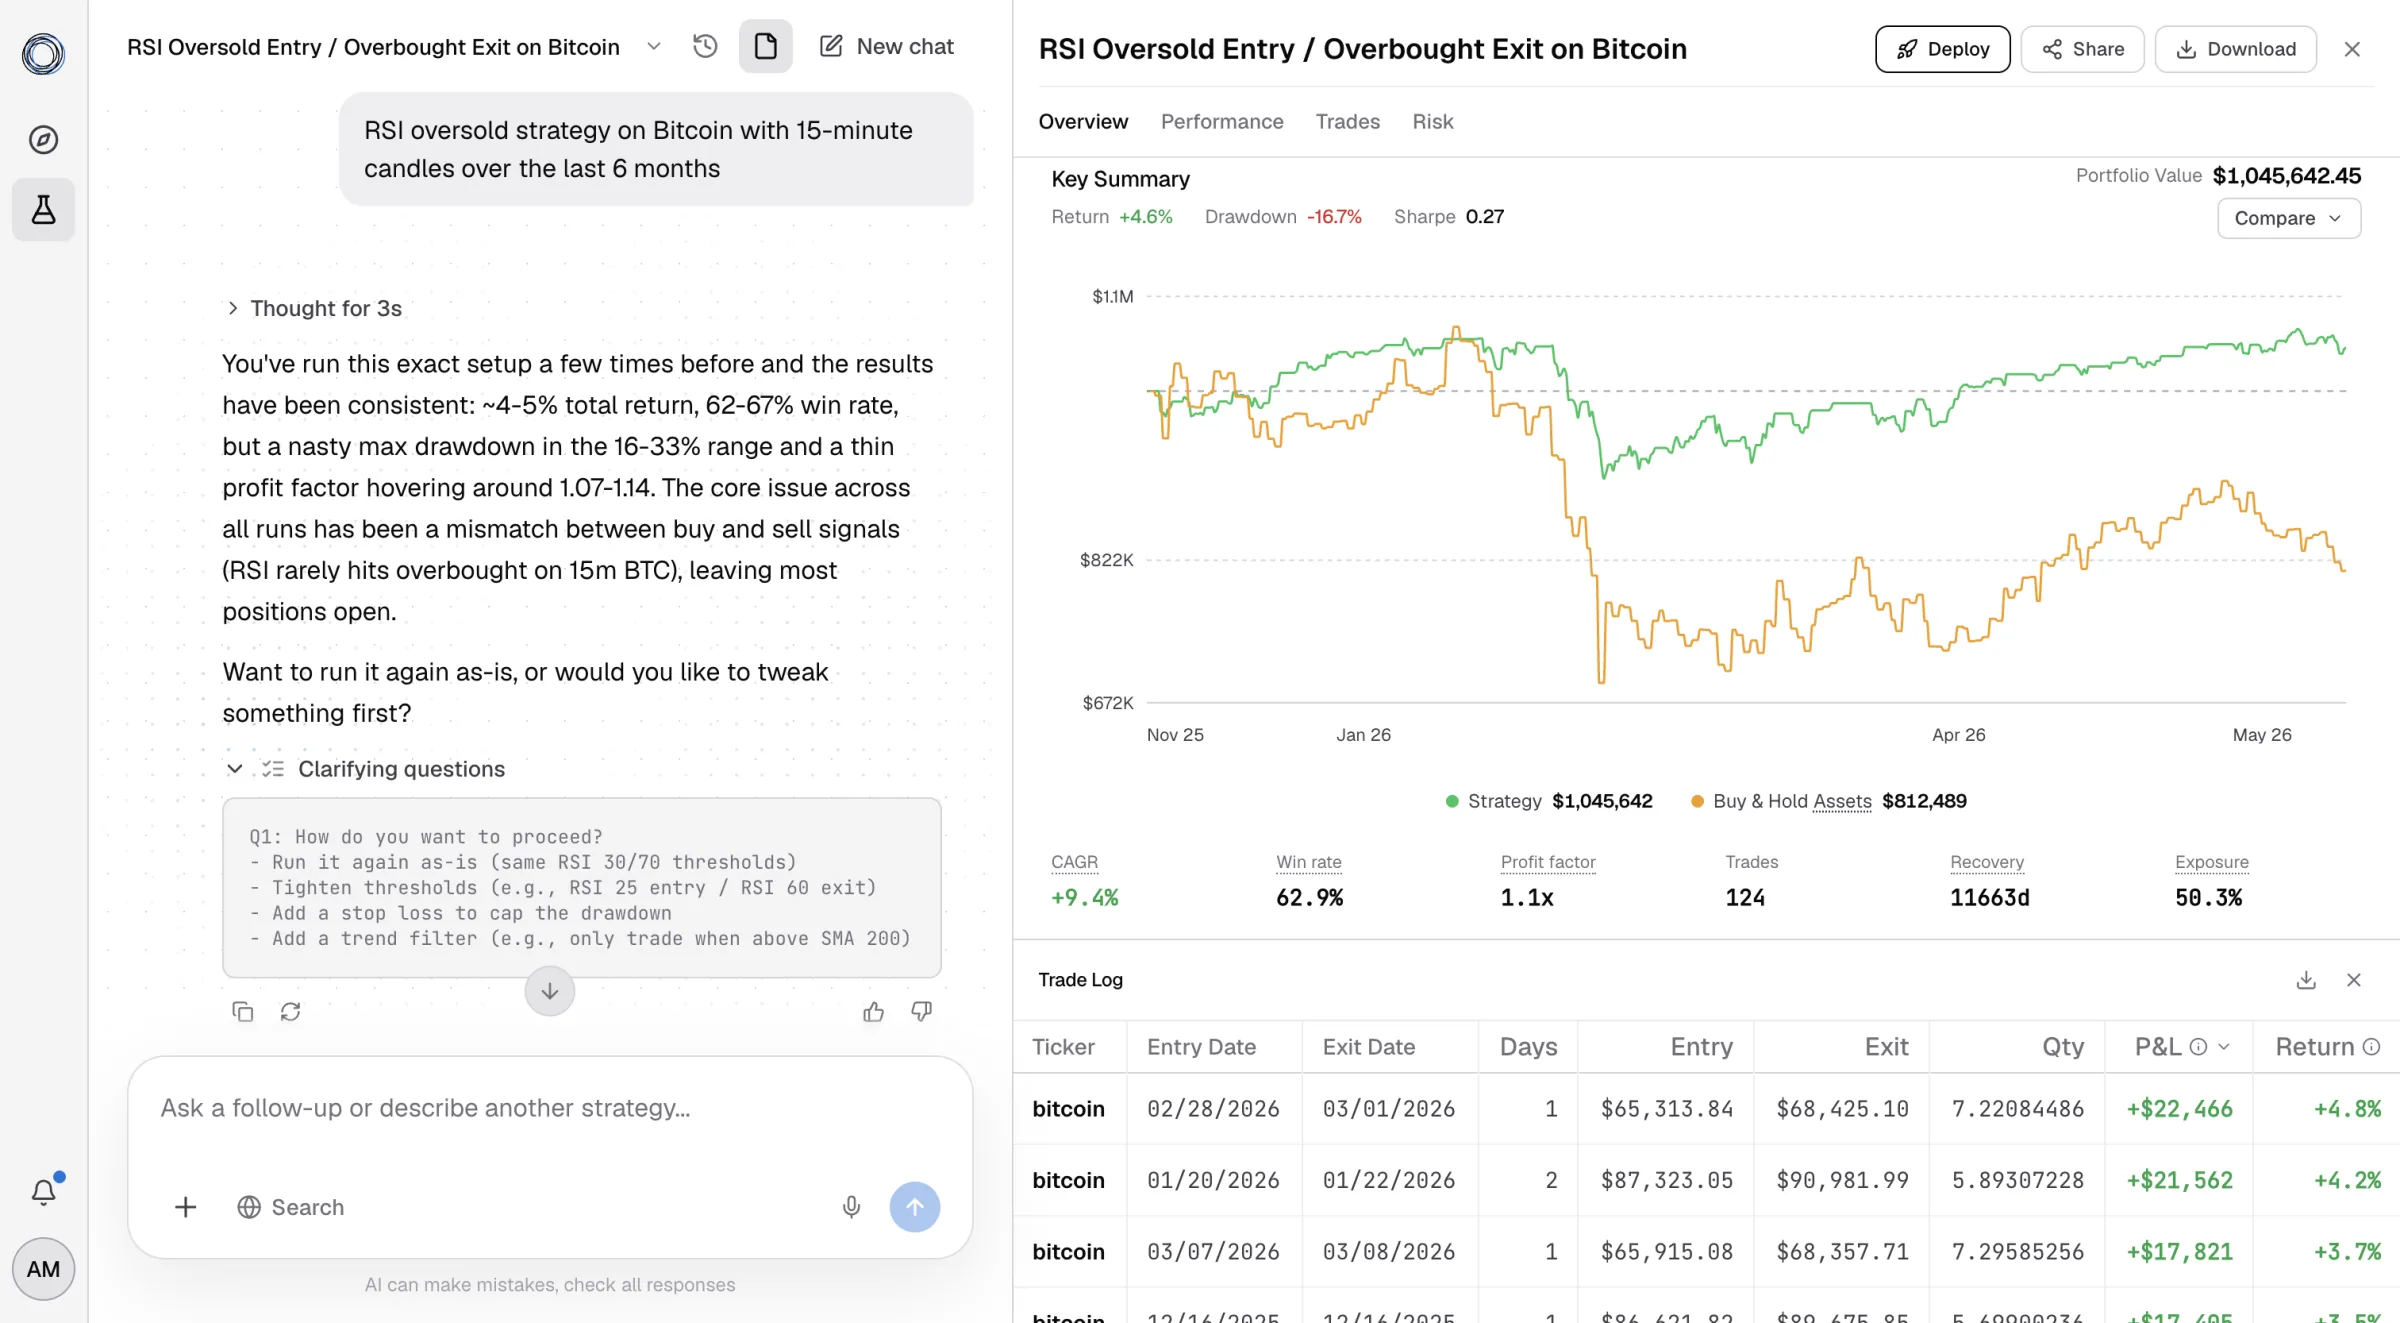Give thumbs down to the response
The image size is (2400, 1323).
921,1012
